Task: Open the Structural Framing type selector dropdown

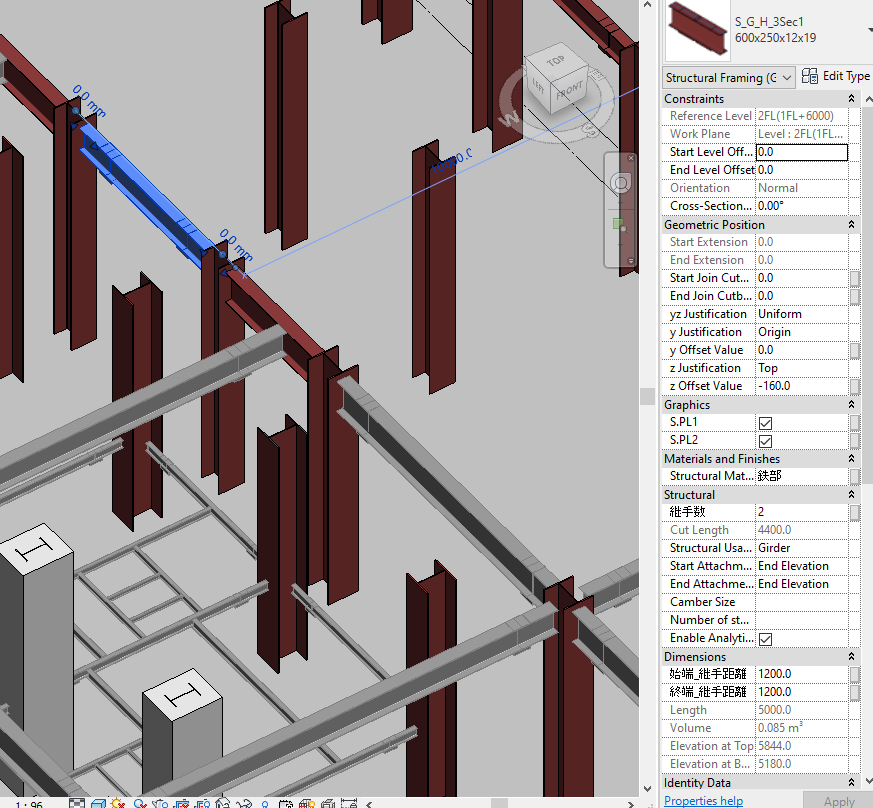Action: [x=787, y=77]
